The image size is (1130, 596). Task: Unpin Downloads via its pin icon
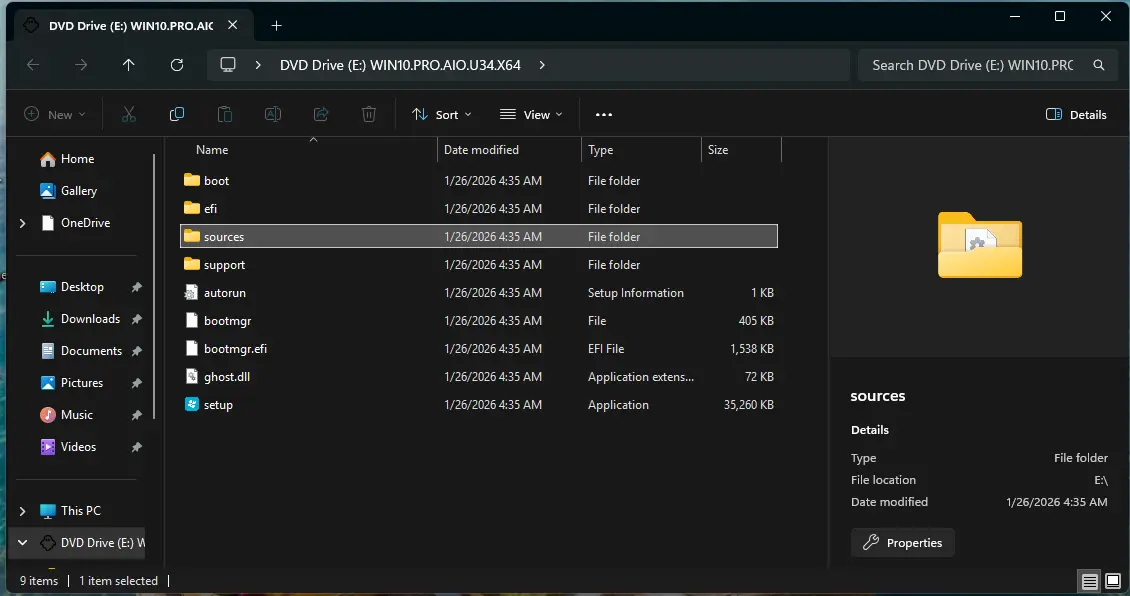(x=136, y=319)
